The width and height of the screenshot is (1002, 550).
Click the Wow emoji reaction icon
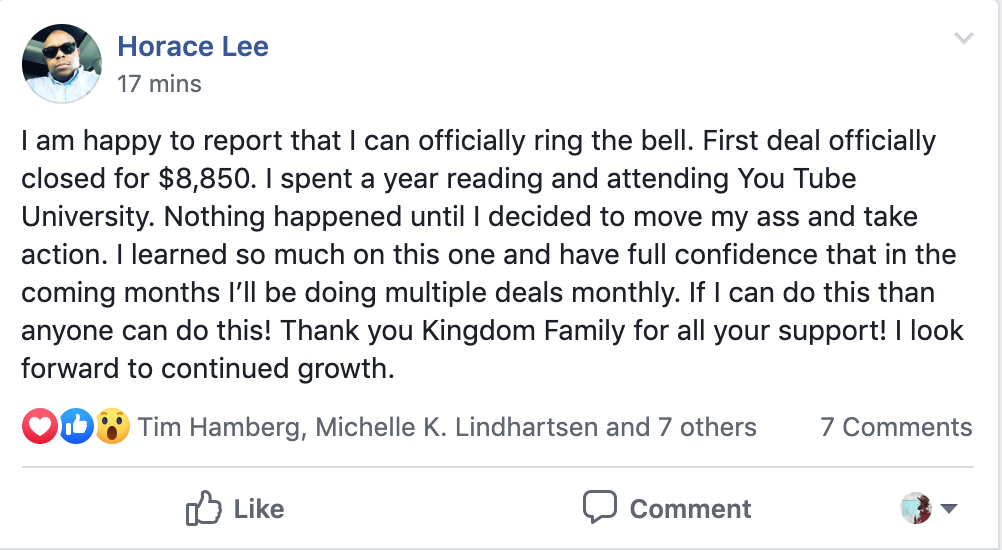114,428
